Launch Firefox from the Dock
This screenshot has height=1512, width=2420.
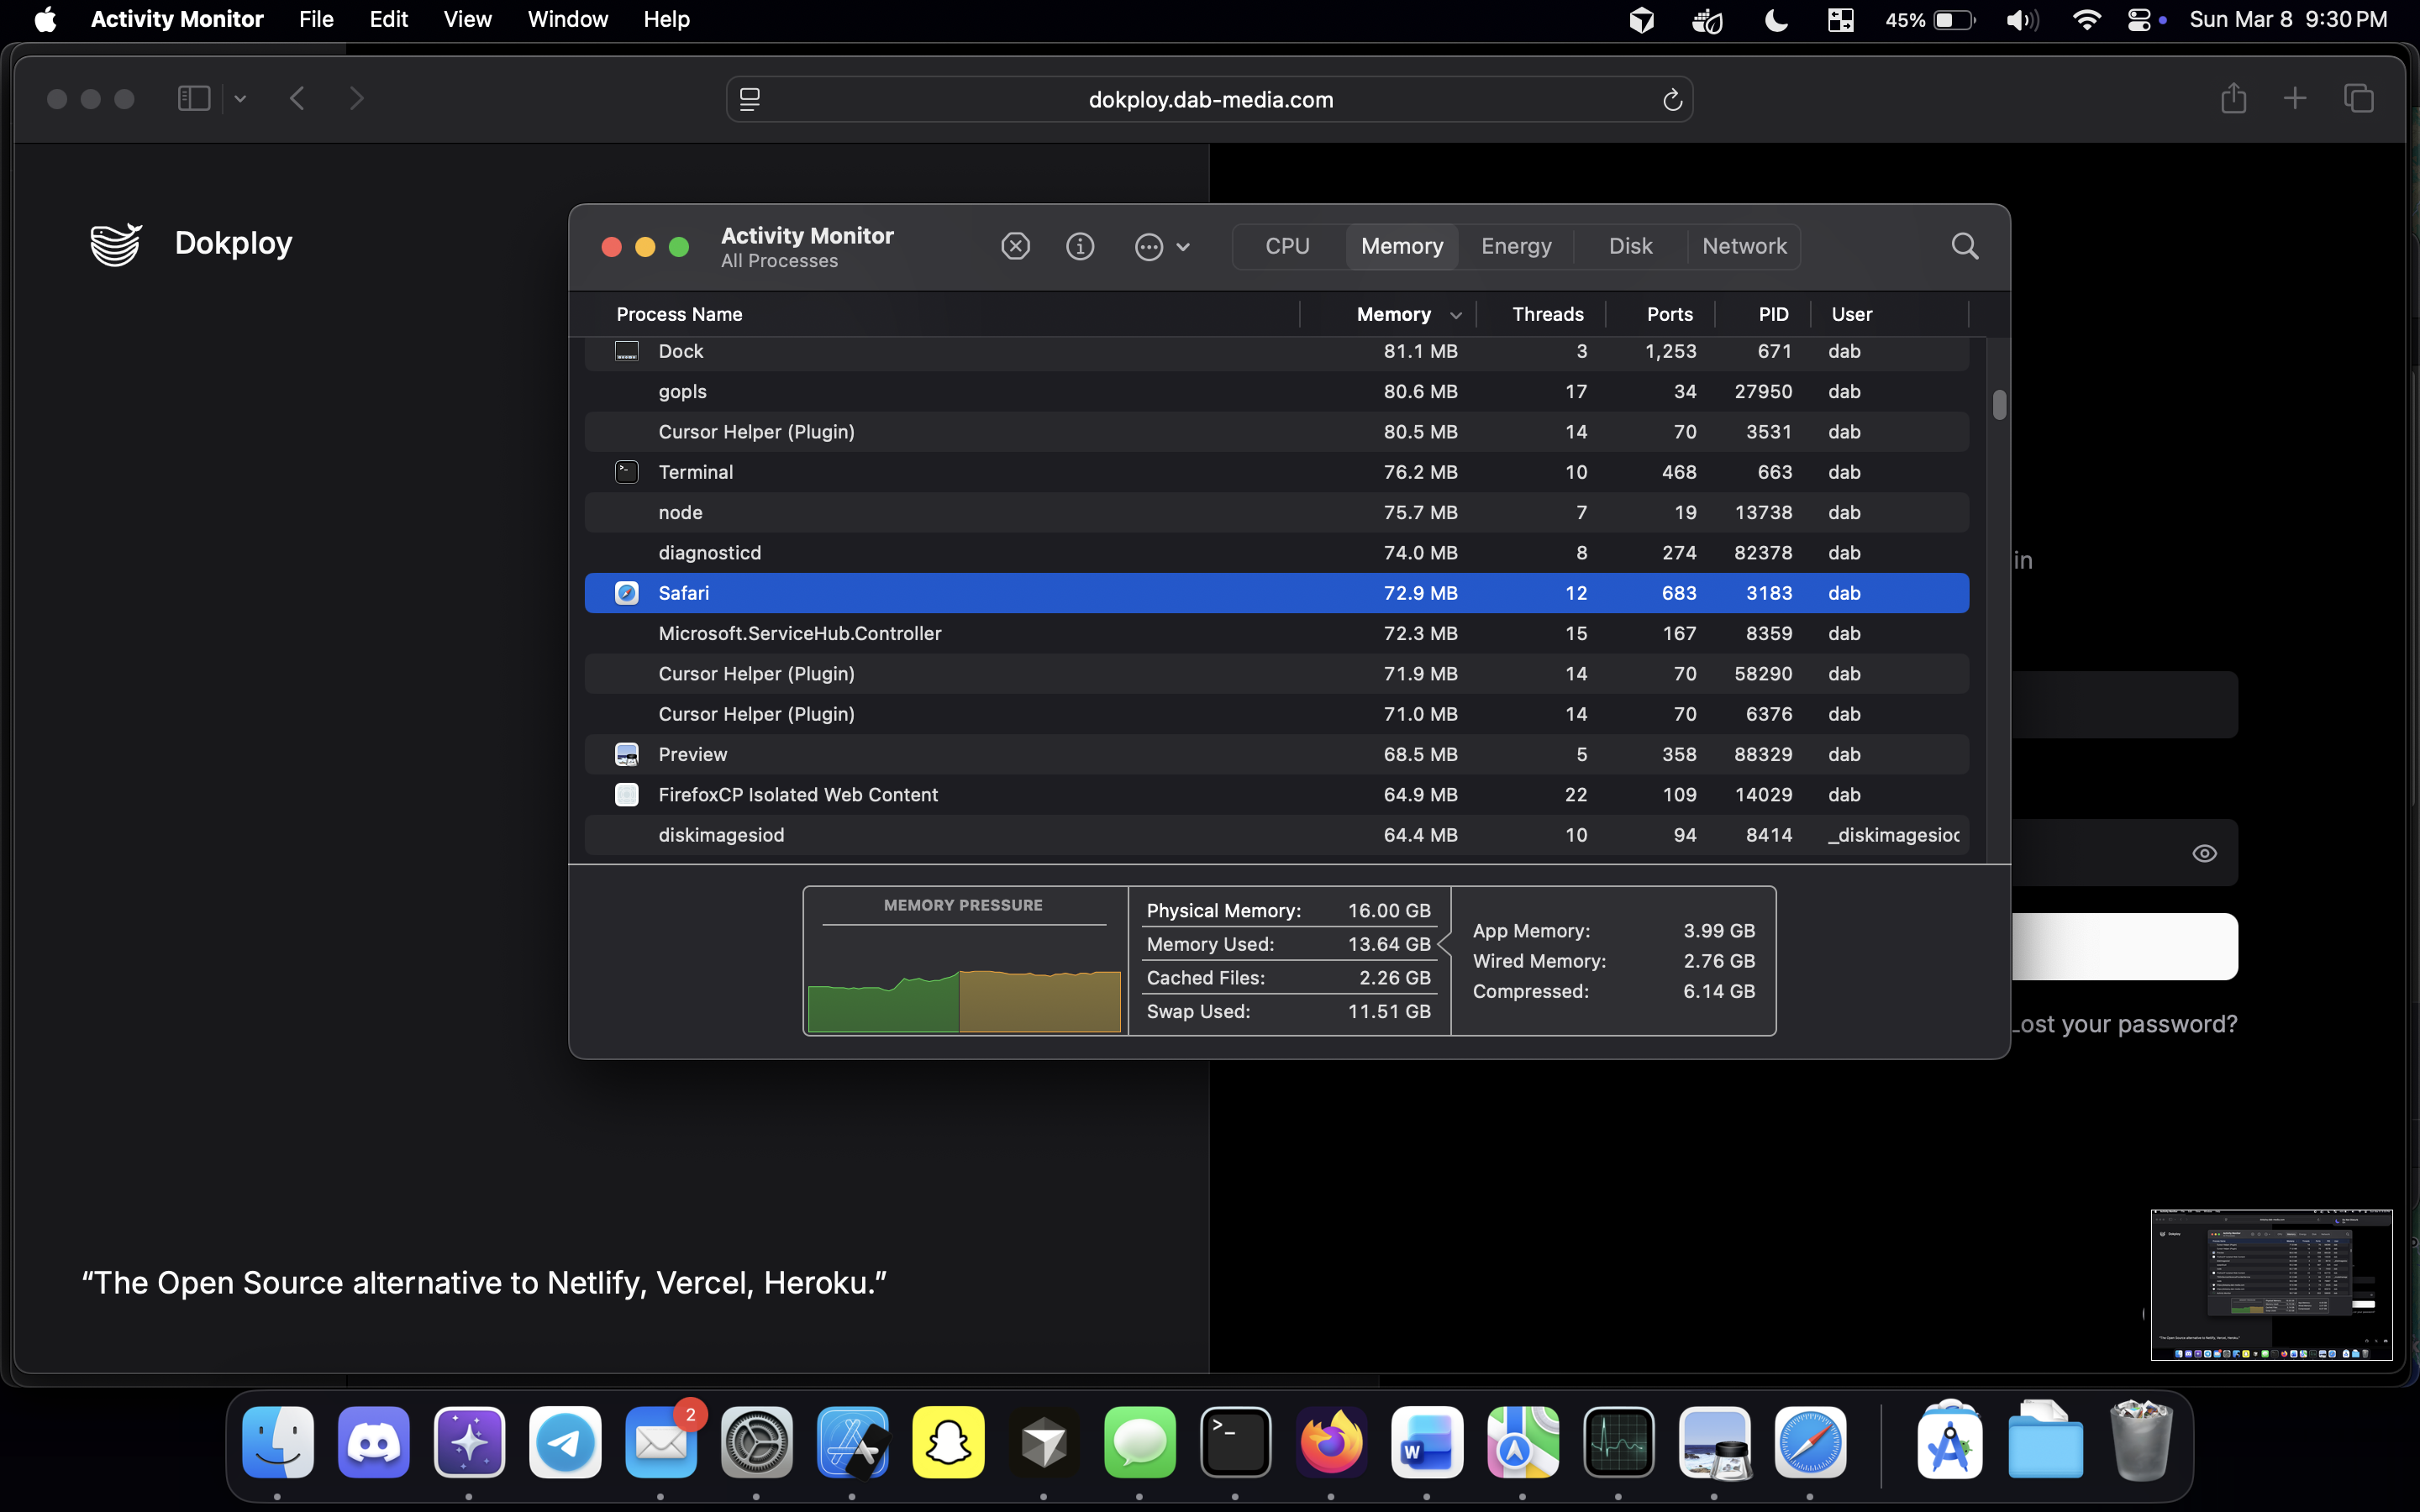[1331, 1441]
